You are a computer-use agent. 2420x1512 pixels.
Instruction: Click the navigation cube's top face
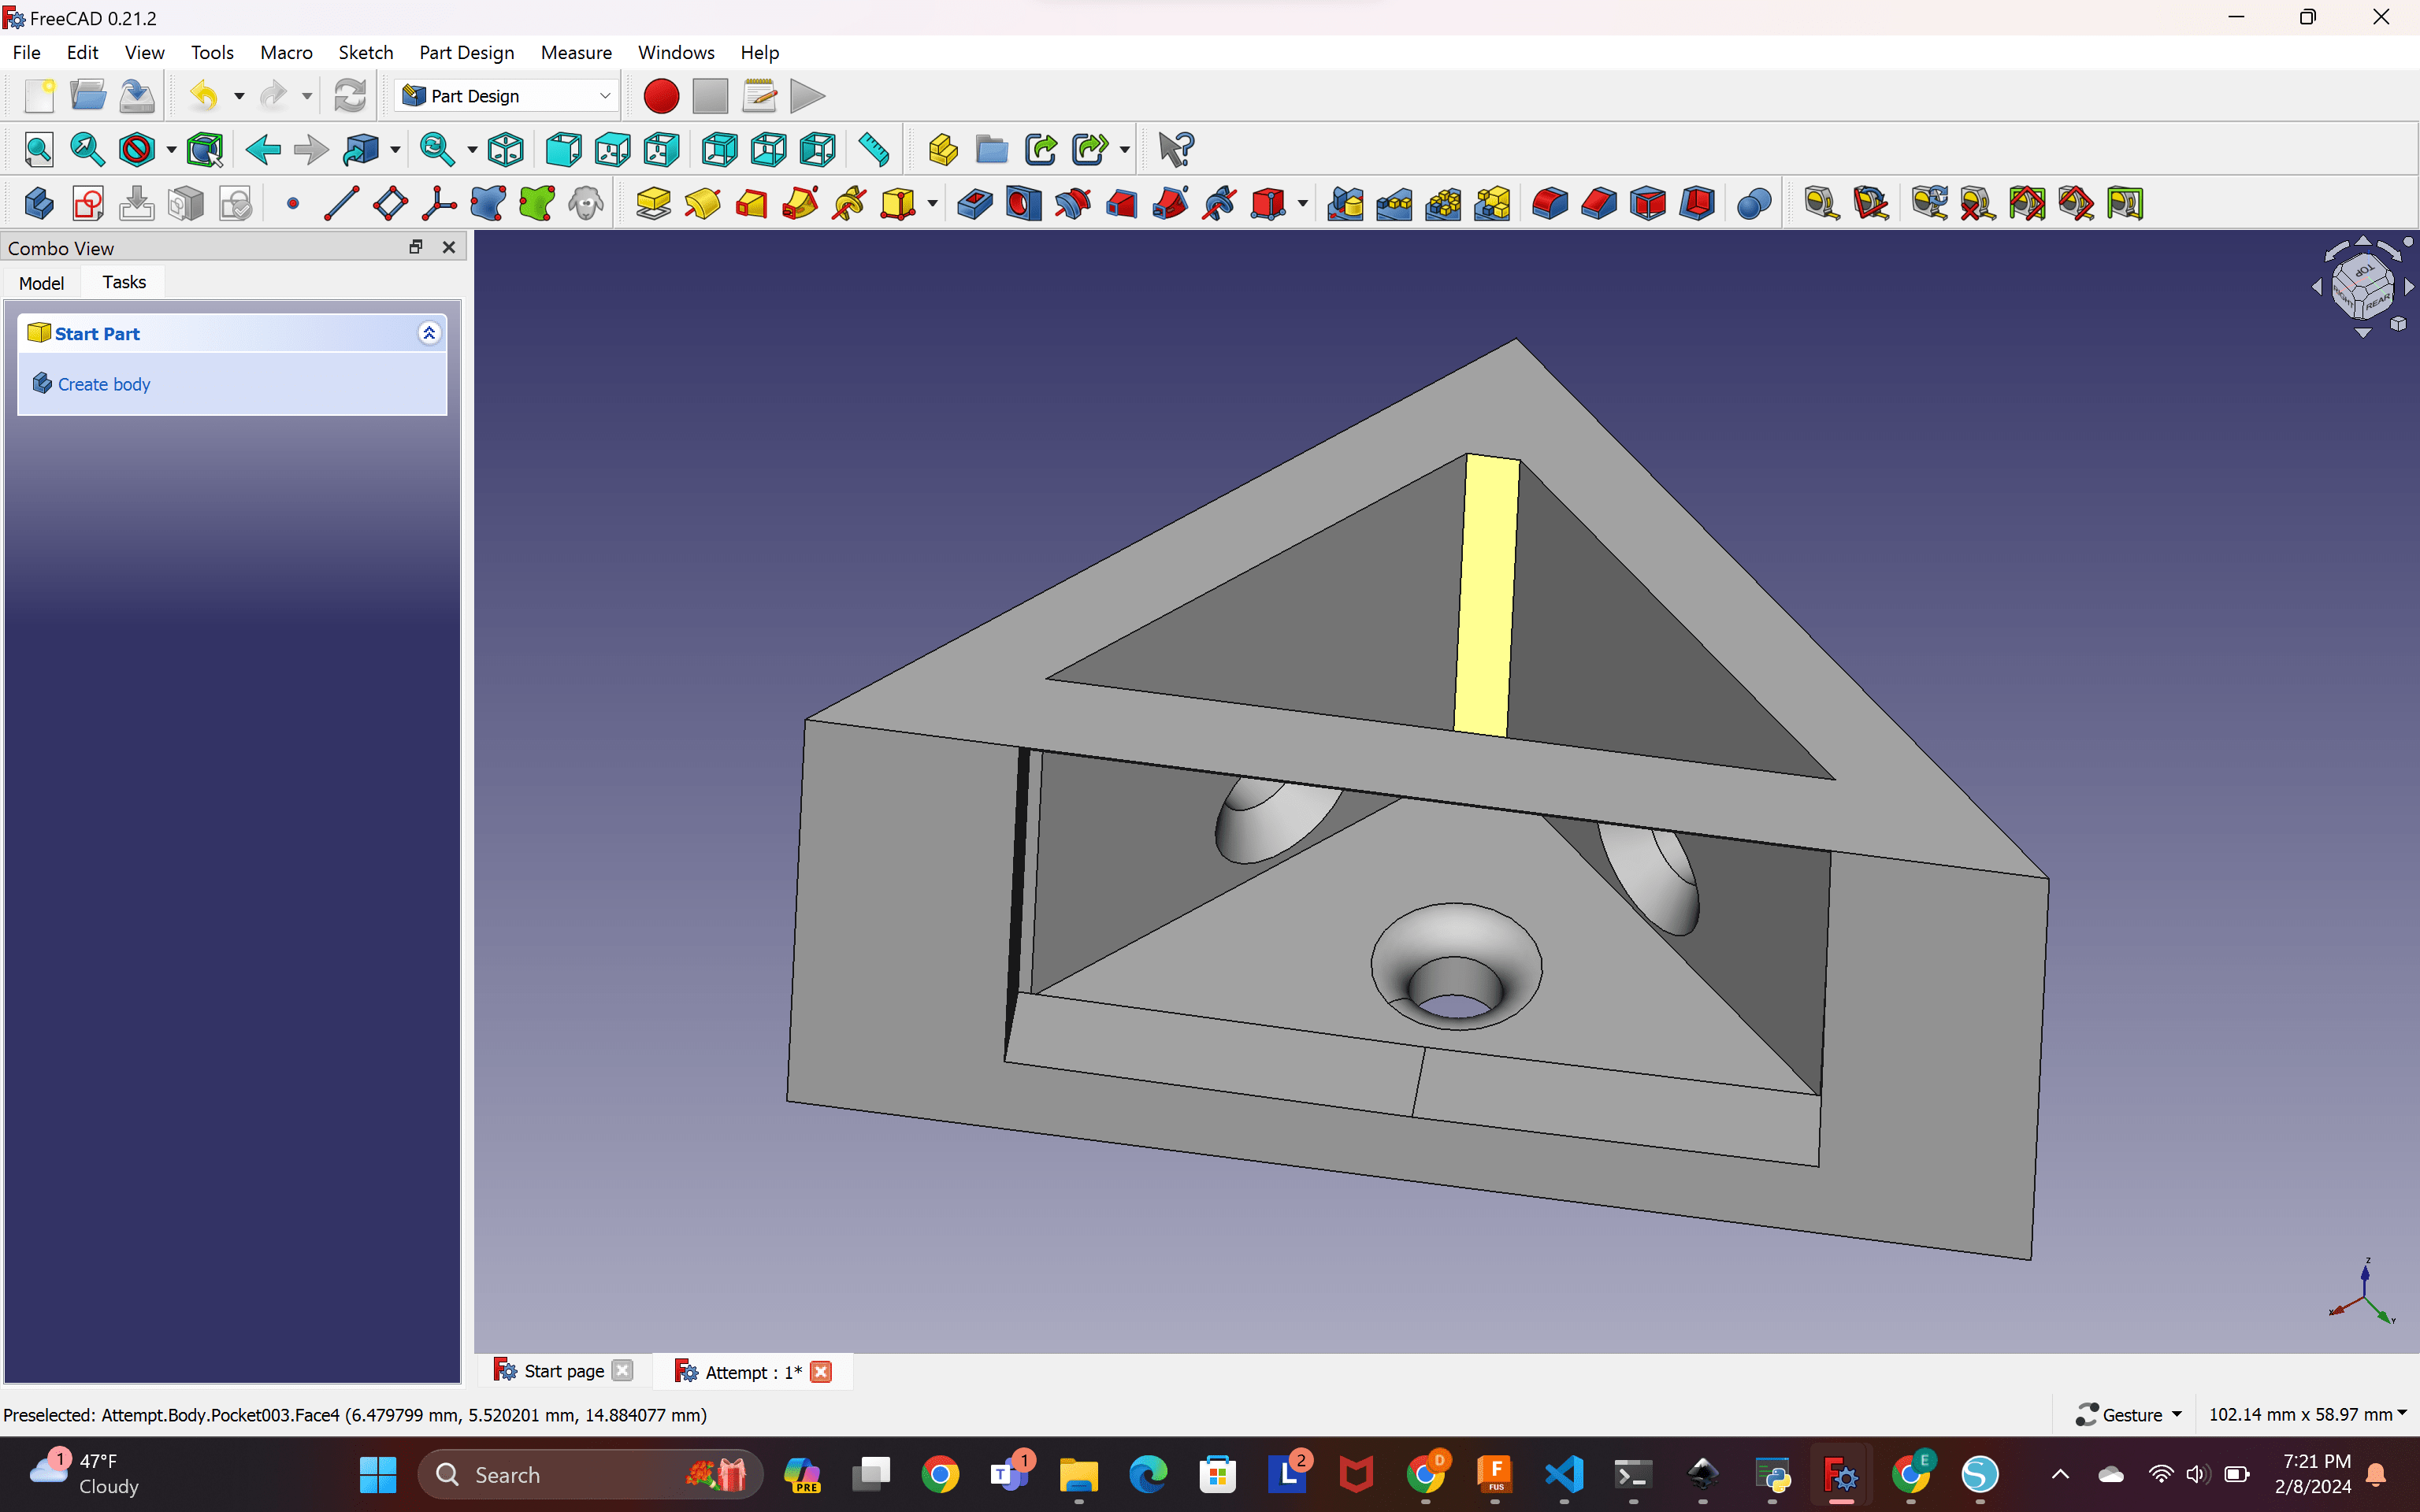coord(2364,272)
